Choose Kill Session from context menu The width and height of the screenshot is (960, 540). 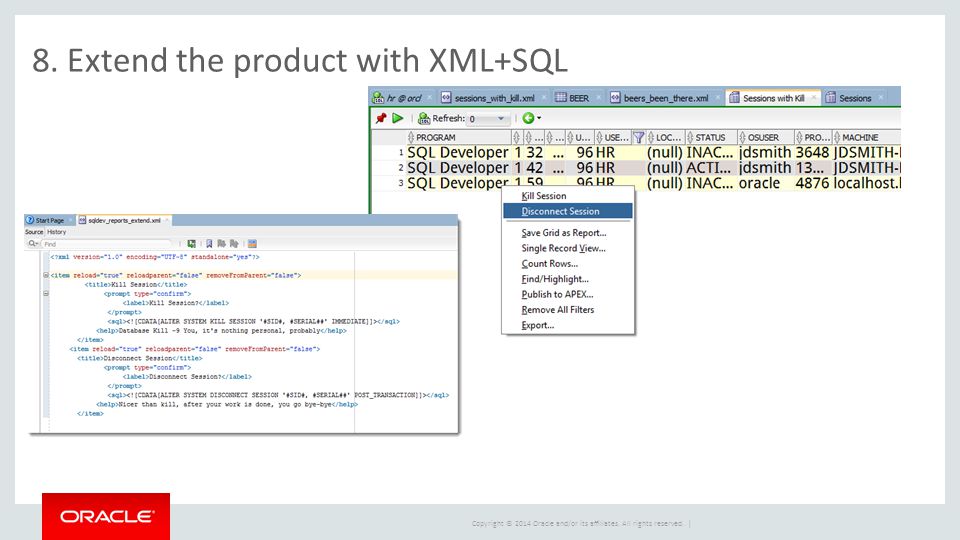click(x=568, y=196)
